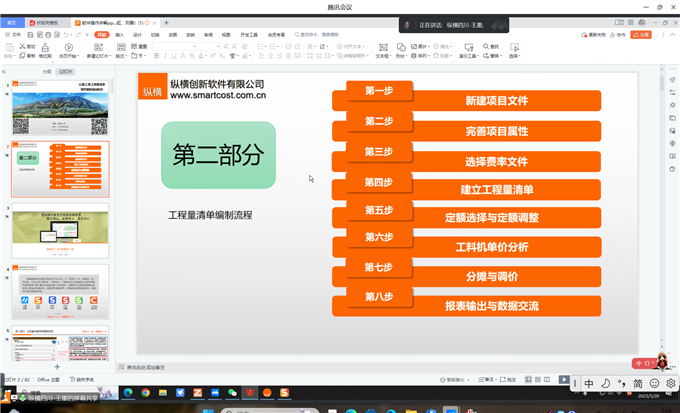Viewport: 680px width, 413px height.
Task: Collapse the ribbon with the chevron
Action: point(673,35)
